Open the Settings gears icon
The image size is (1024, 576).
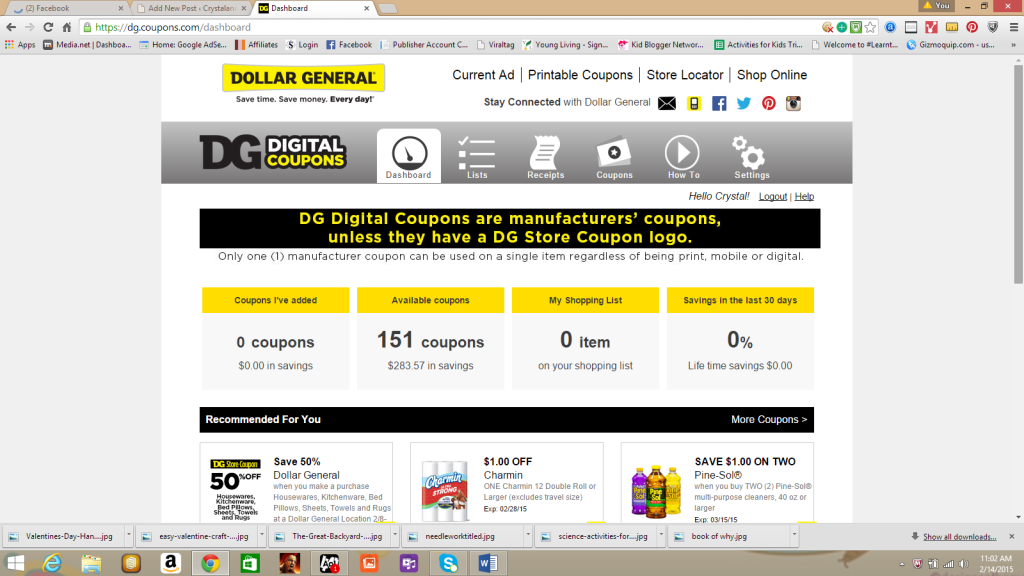tap(749, 152)
